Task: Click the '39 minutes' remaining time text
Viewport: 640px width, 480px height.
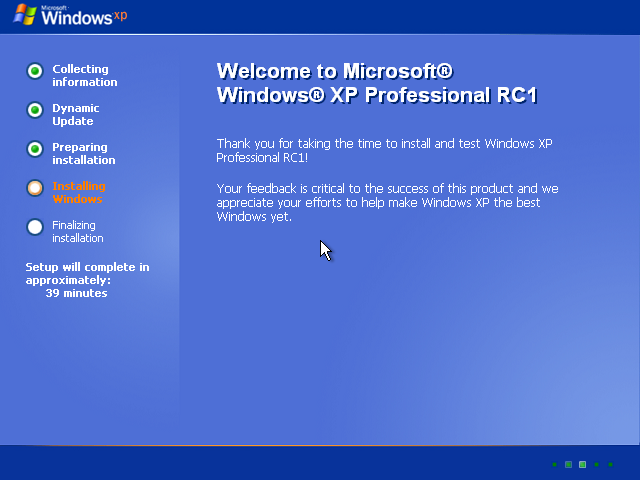Action: coord(76,293)
